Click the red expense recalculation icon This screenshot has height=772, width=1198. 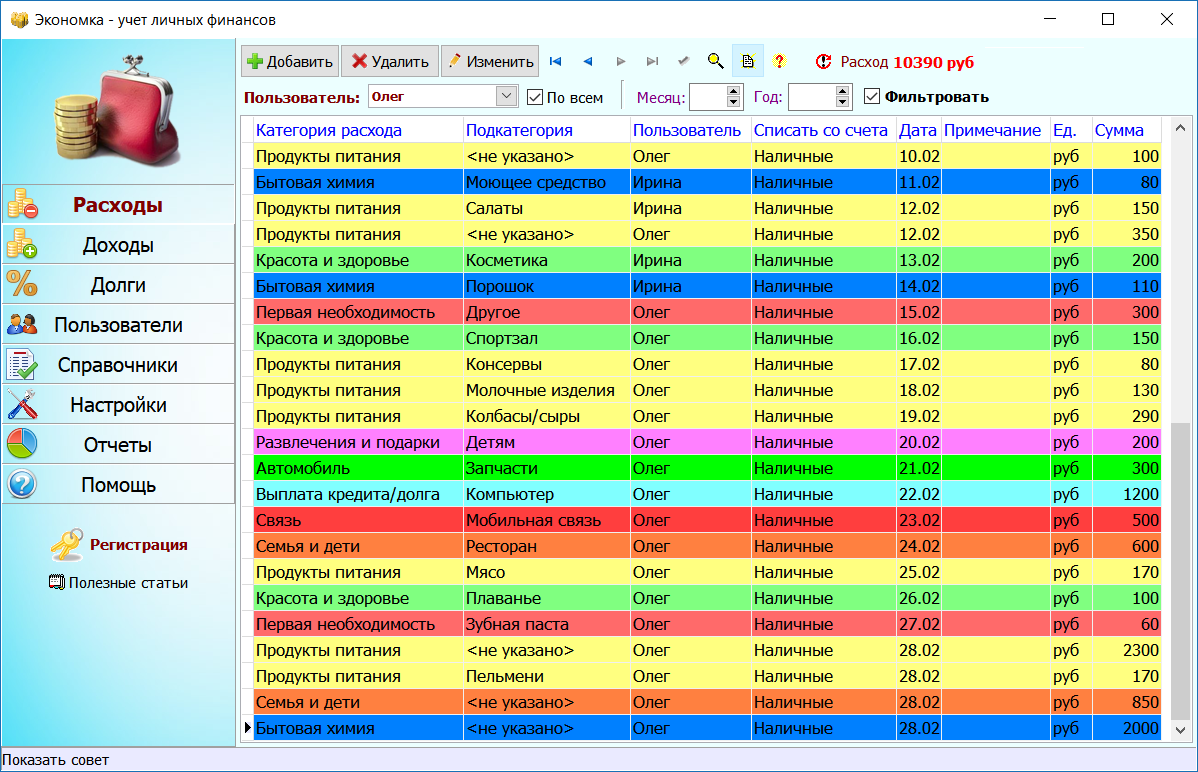(x=823, y=62)
